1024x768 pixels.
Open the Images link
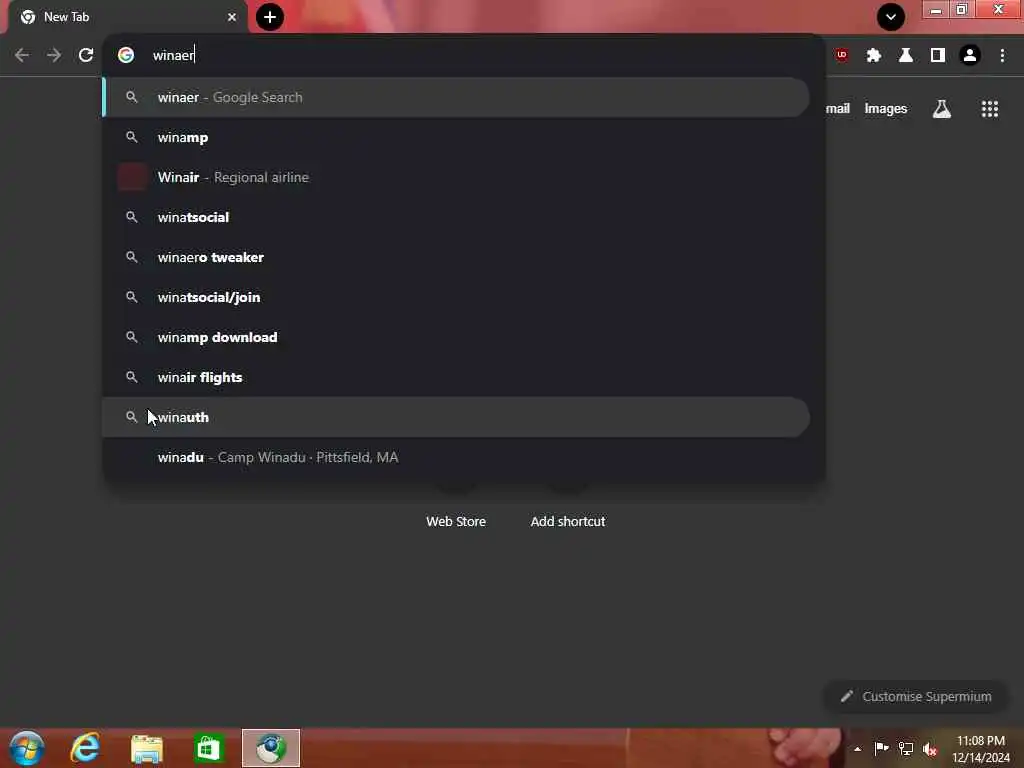pos(886,109)
